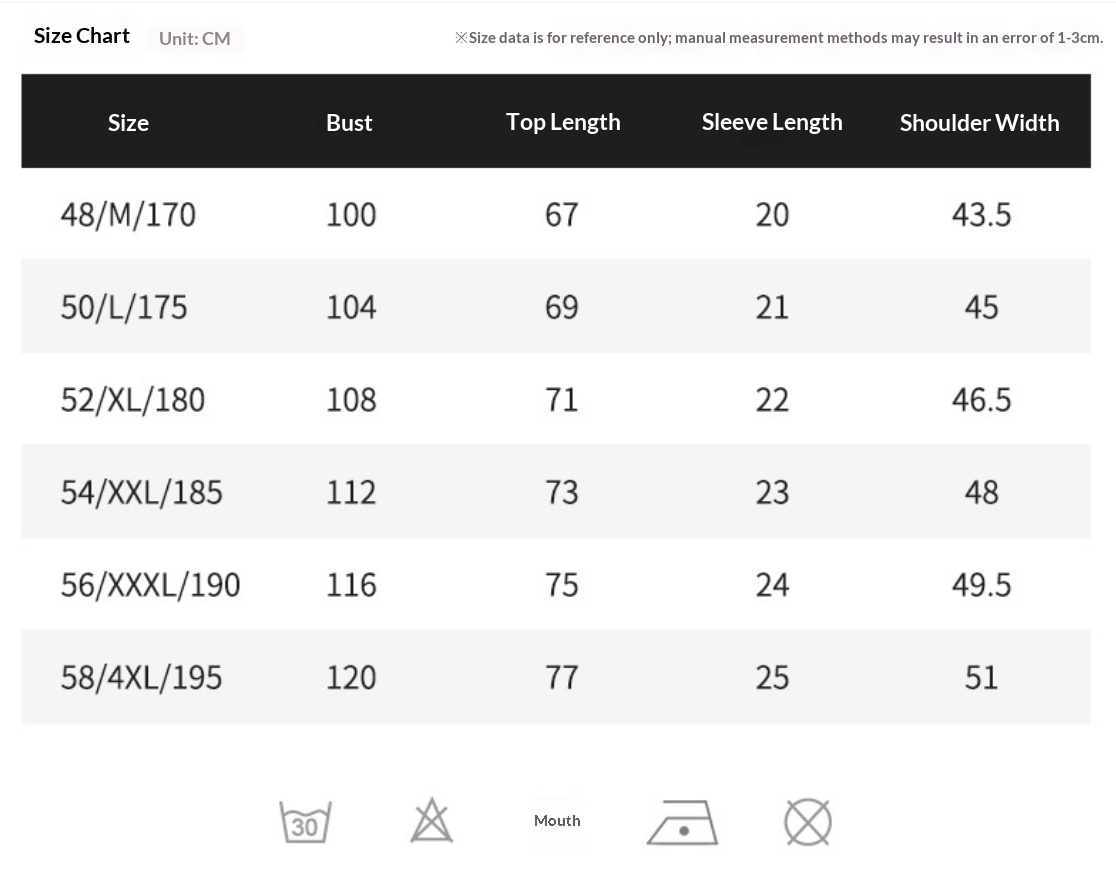Viewport: 1116px width, 887px height.
Task: Select the 48/M/170 size row
Action: point(128,214)
